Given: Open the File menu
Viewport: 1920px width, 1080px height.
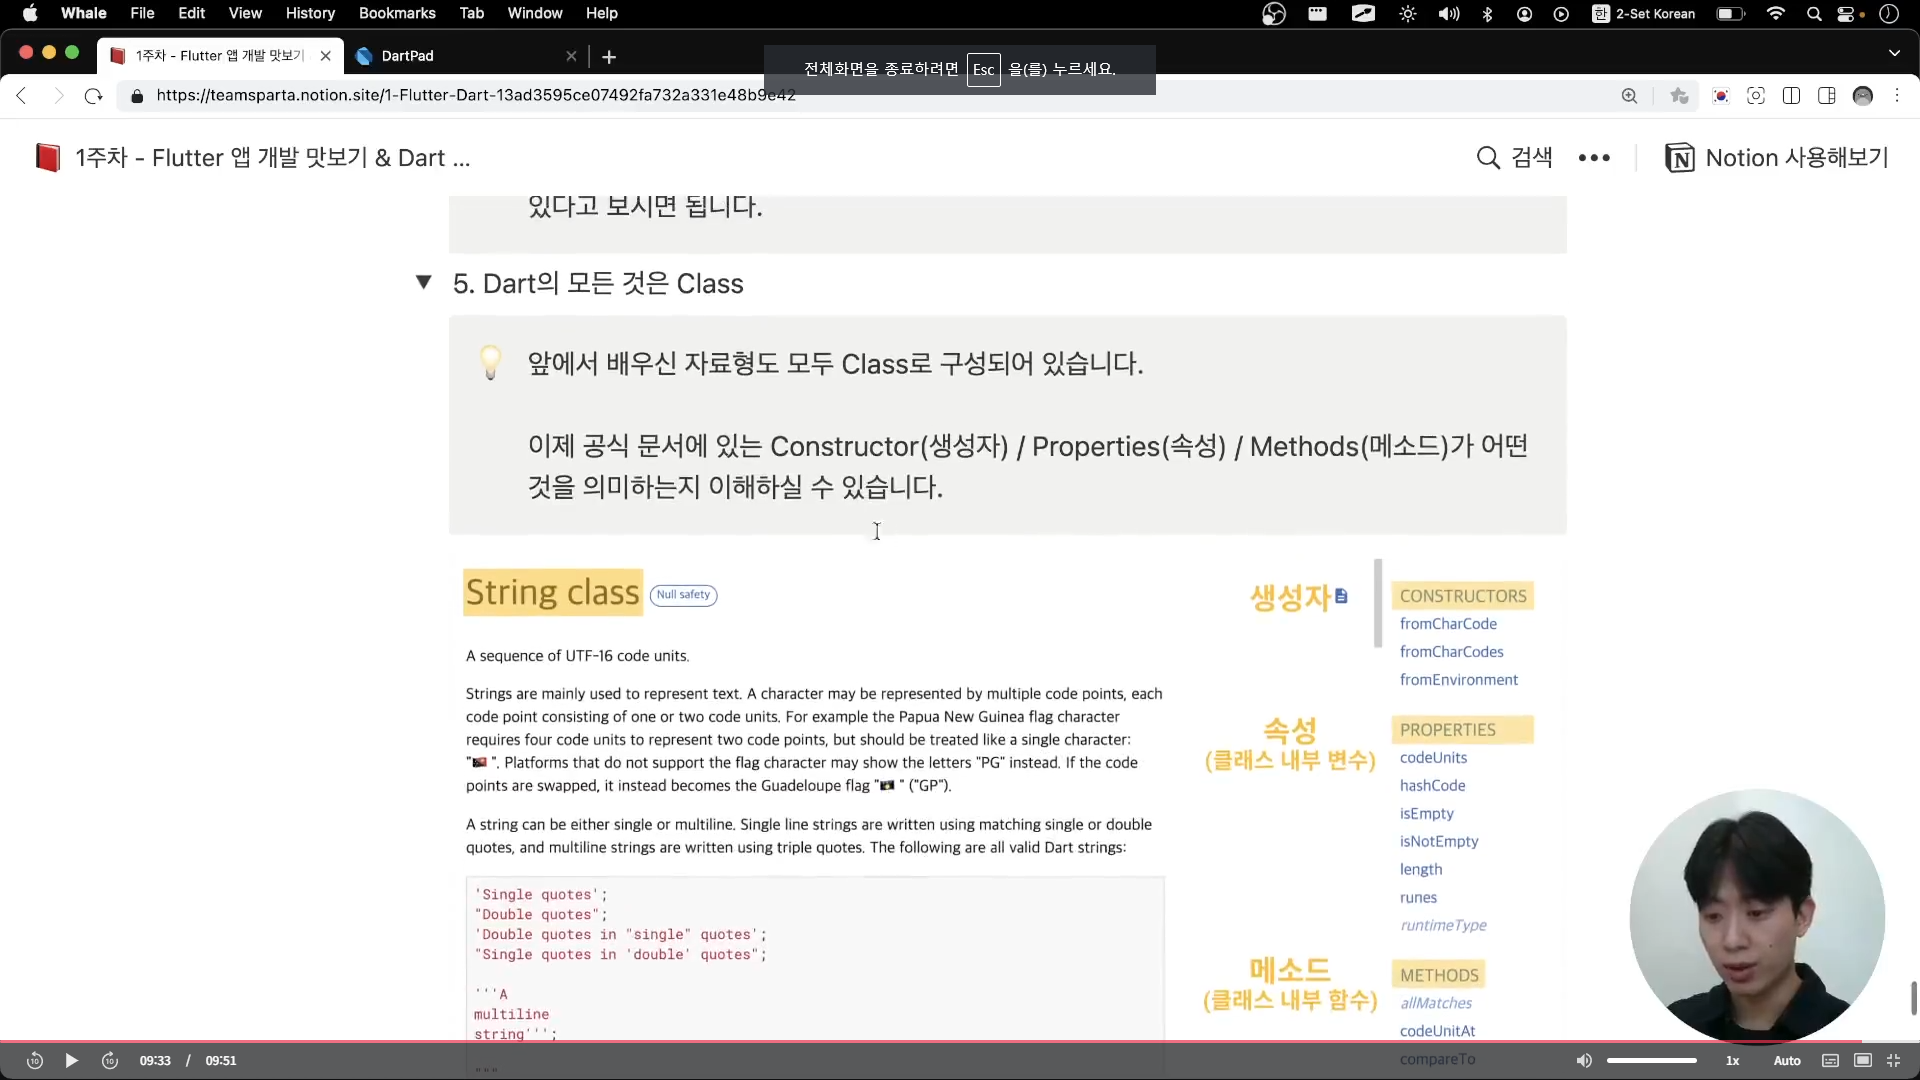Looking at the screenshot, I should 142,13.
